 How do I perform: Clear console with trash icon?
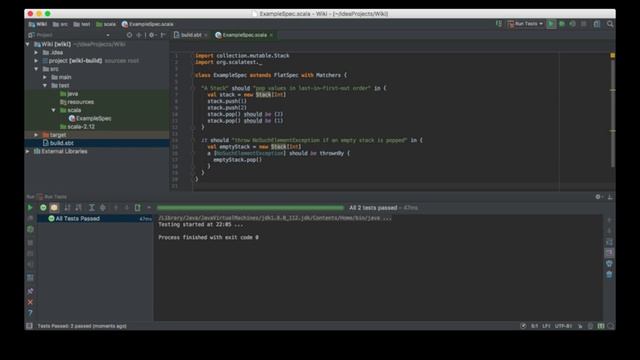[609, 275]
